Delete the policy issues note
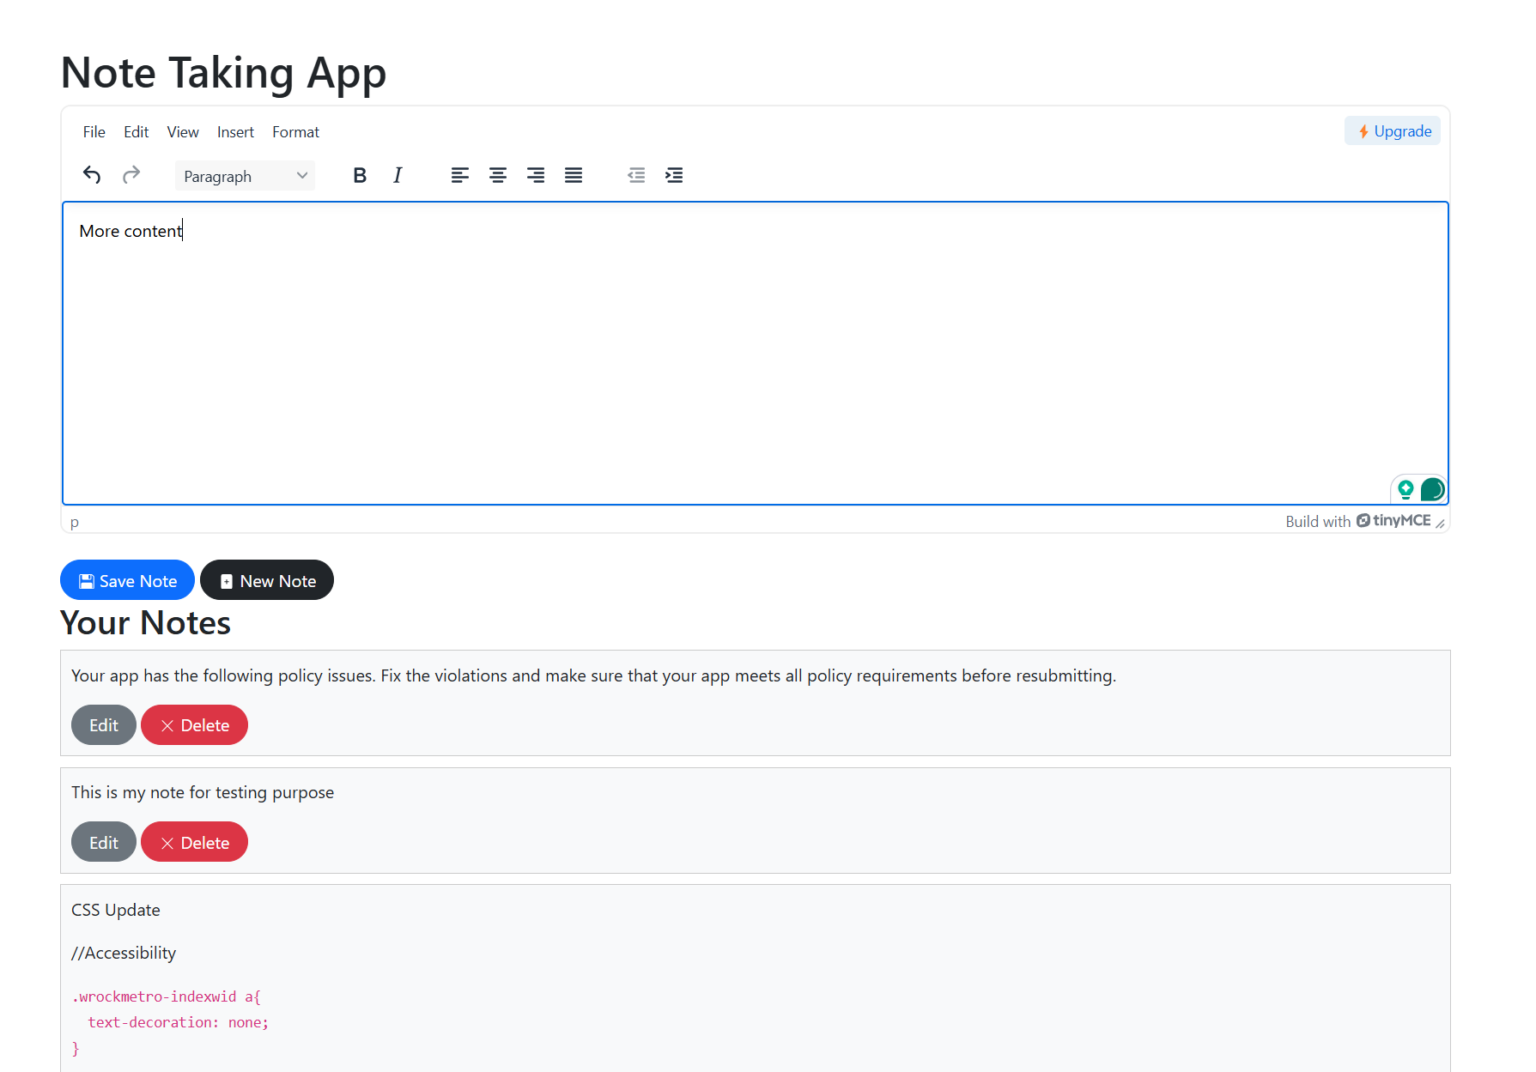1536x1072 pixels. 194,724
